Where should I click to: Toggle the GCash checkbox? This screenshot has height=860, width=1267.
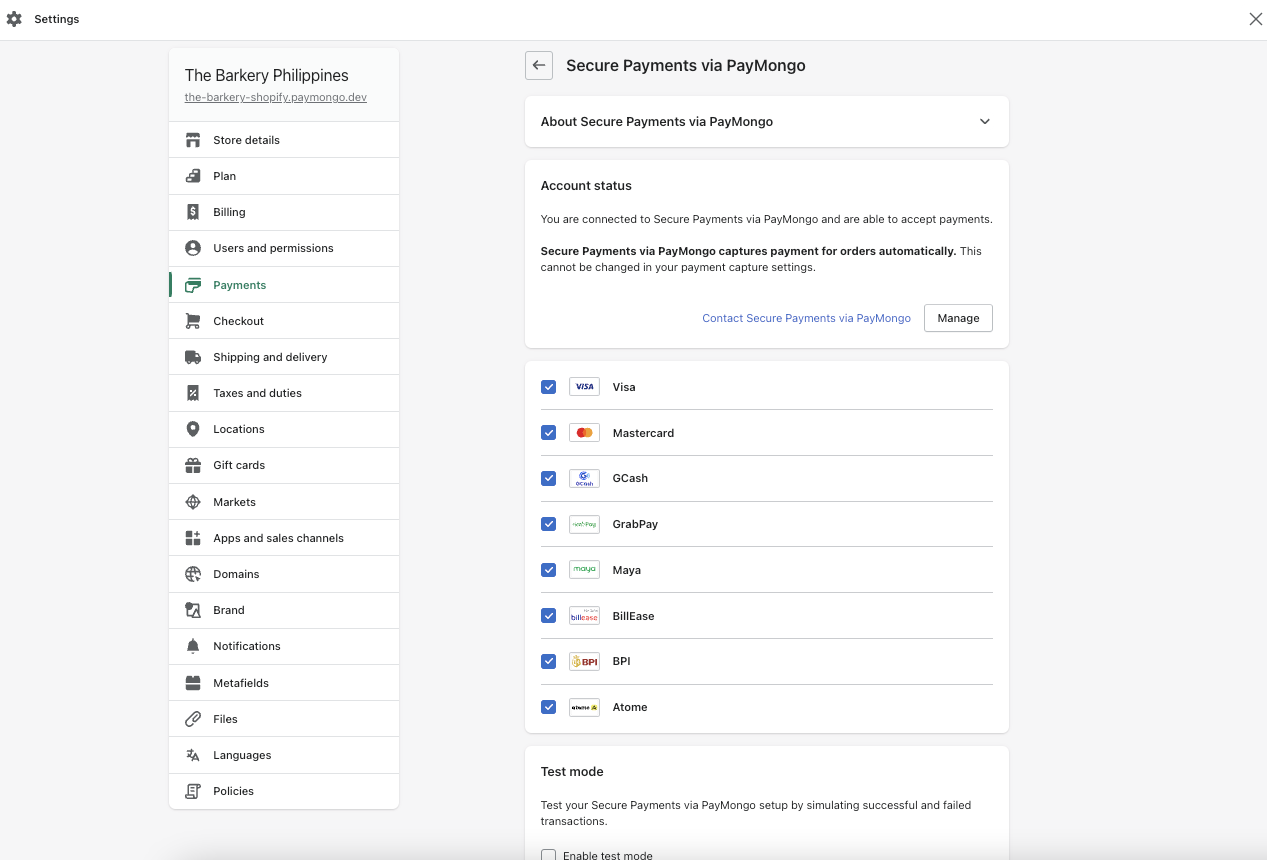[x=548, y=478]
